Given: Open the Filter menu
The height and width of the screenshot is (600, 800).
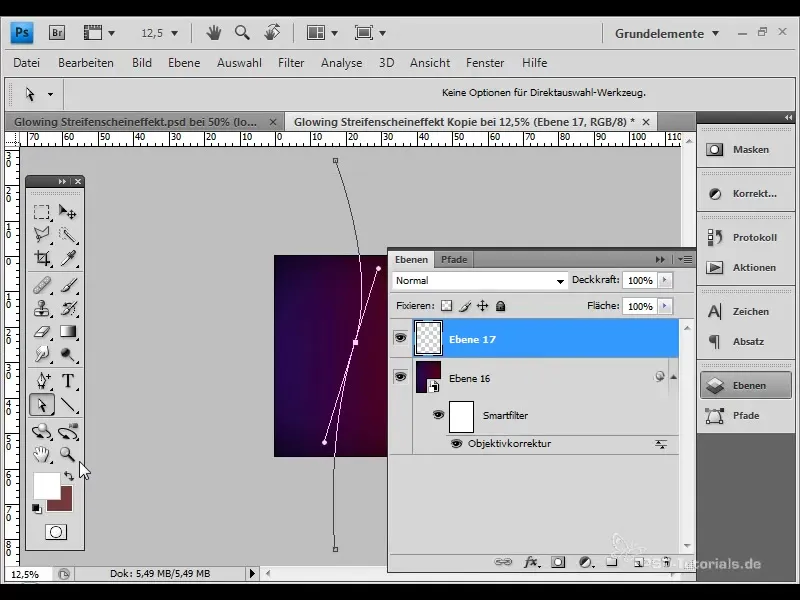Looking at the screenshot, I should pos(291,63).
